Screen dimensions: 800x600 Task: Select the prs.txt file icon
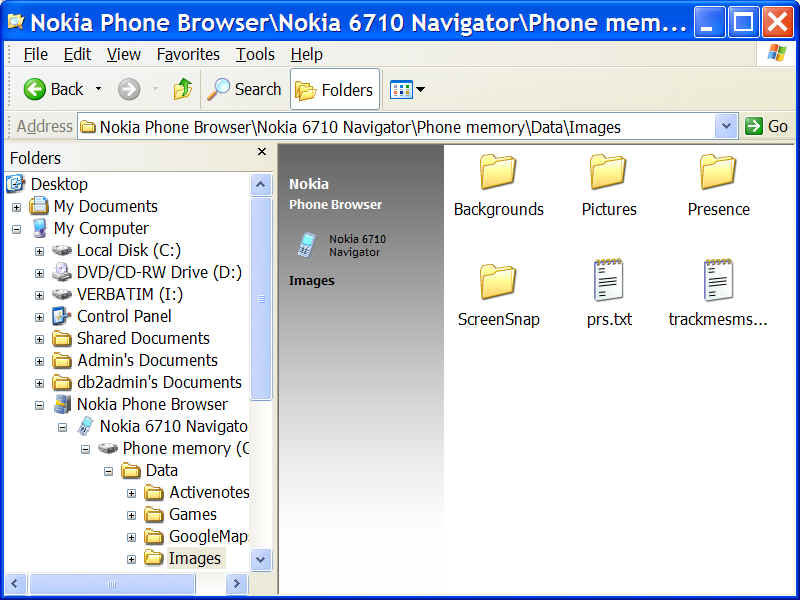pyautogui.click(x=609, y=283)
